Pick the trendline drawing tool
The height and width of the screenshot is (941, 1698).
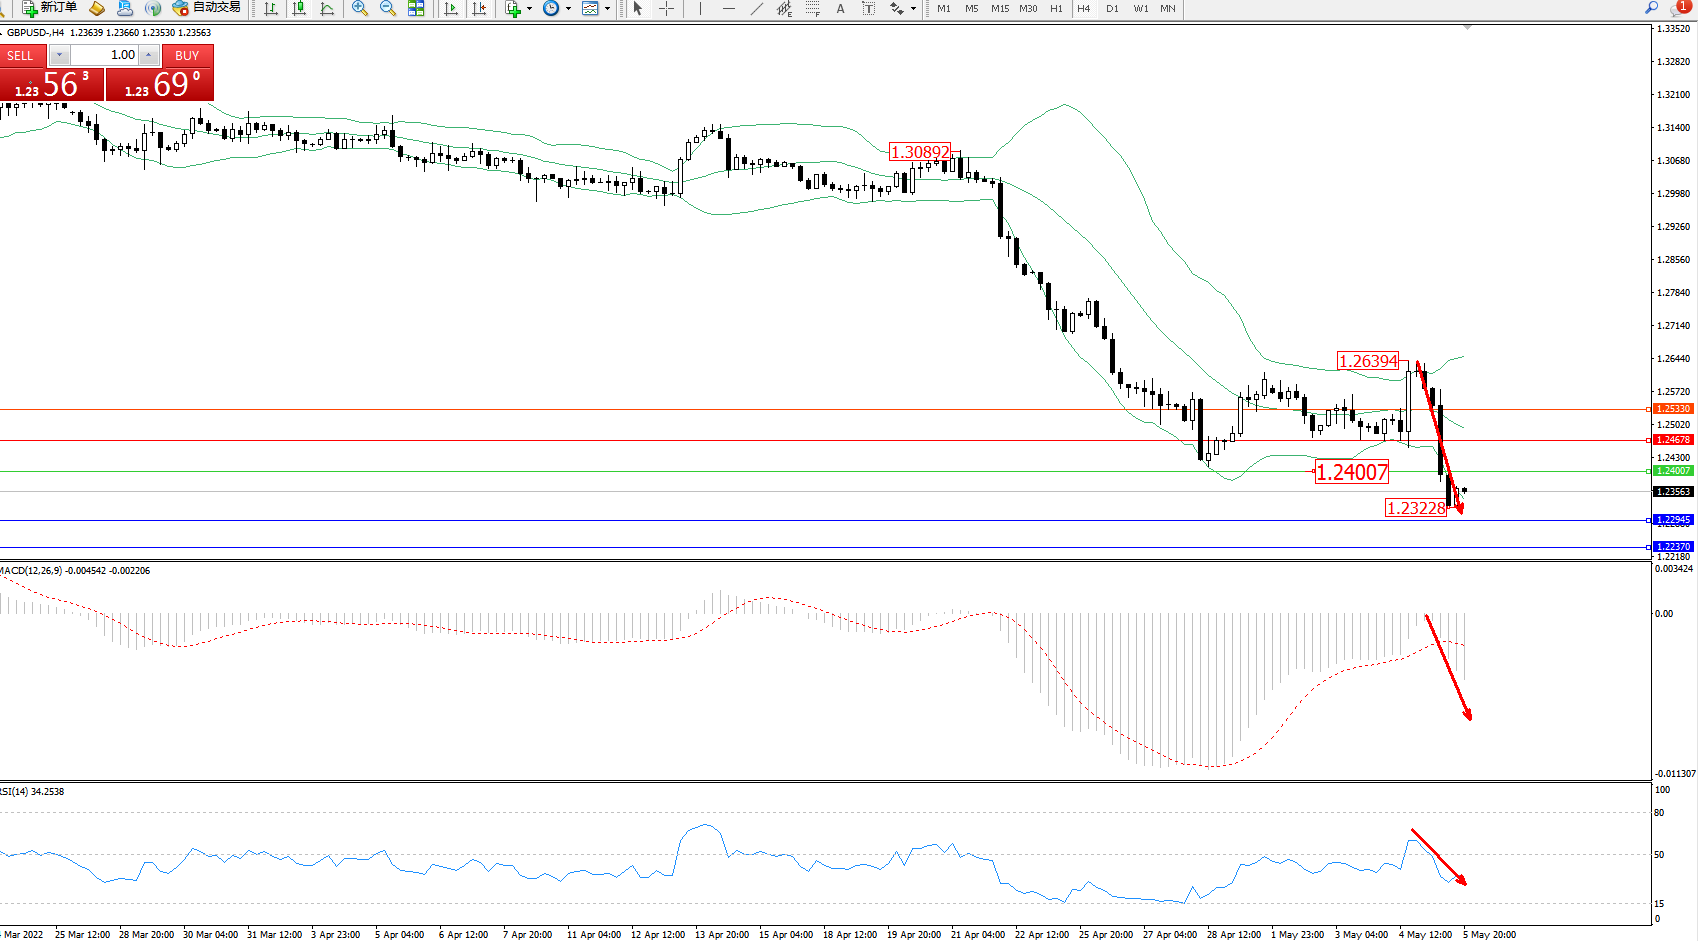tap(757, 8)
